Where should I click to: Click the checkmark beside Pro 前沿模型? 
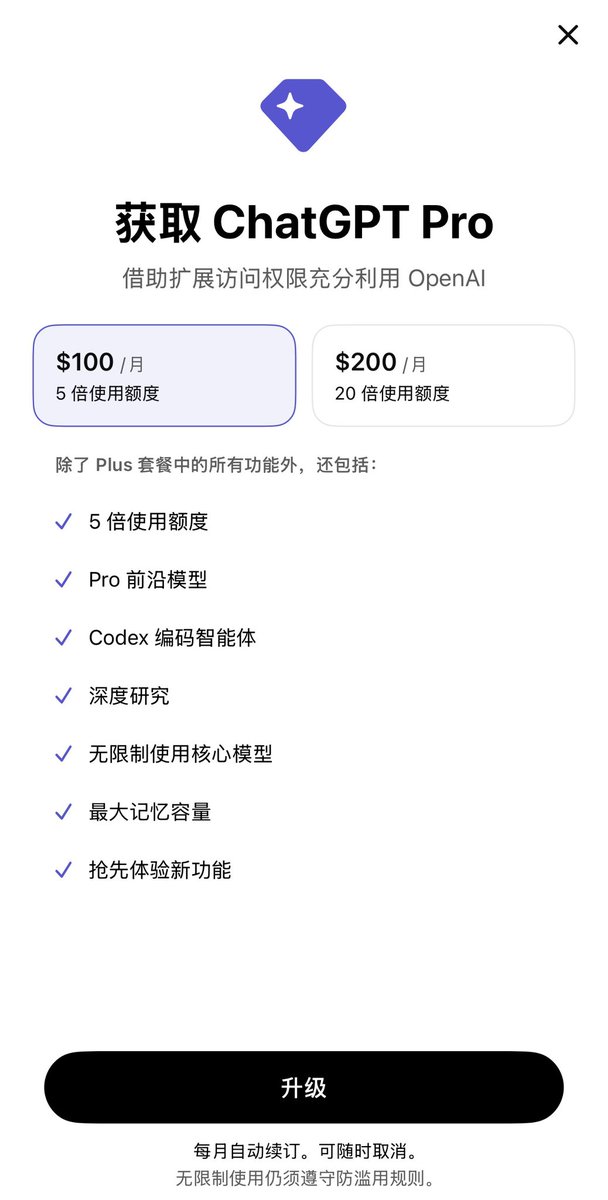[x=64, y=580]
